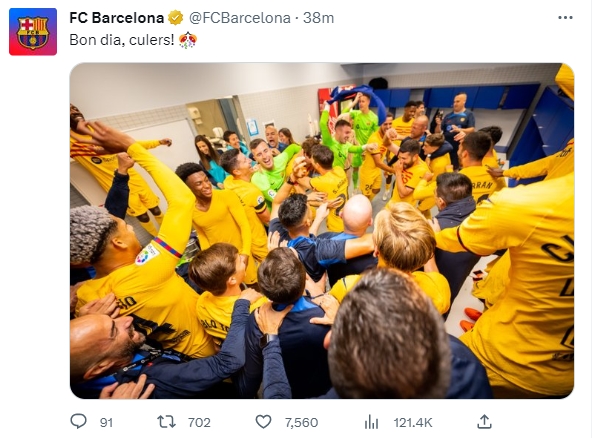This screenshot has height=438, width=592.
Task: Retweet using the repost arrows icon
Action: tap(166, 422)
